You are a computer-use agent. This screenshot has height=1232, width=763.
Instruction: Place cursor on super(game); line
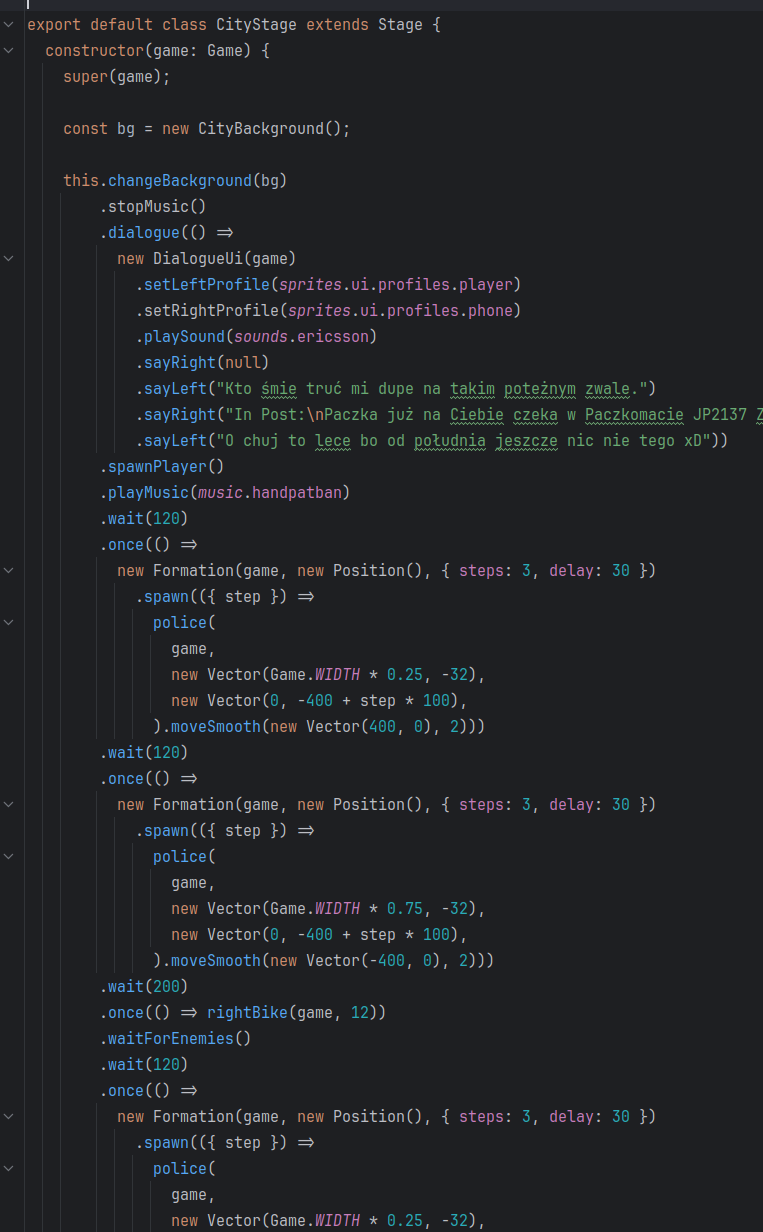pos(116,76)
